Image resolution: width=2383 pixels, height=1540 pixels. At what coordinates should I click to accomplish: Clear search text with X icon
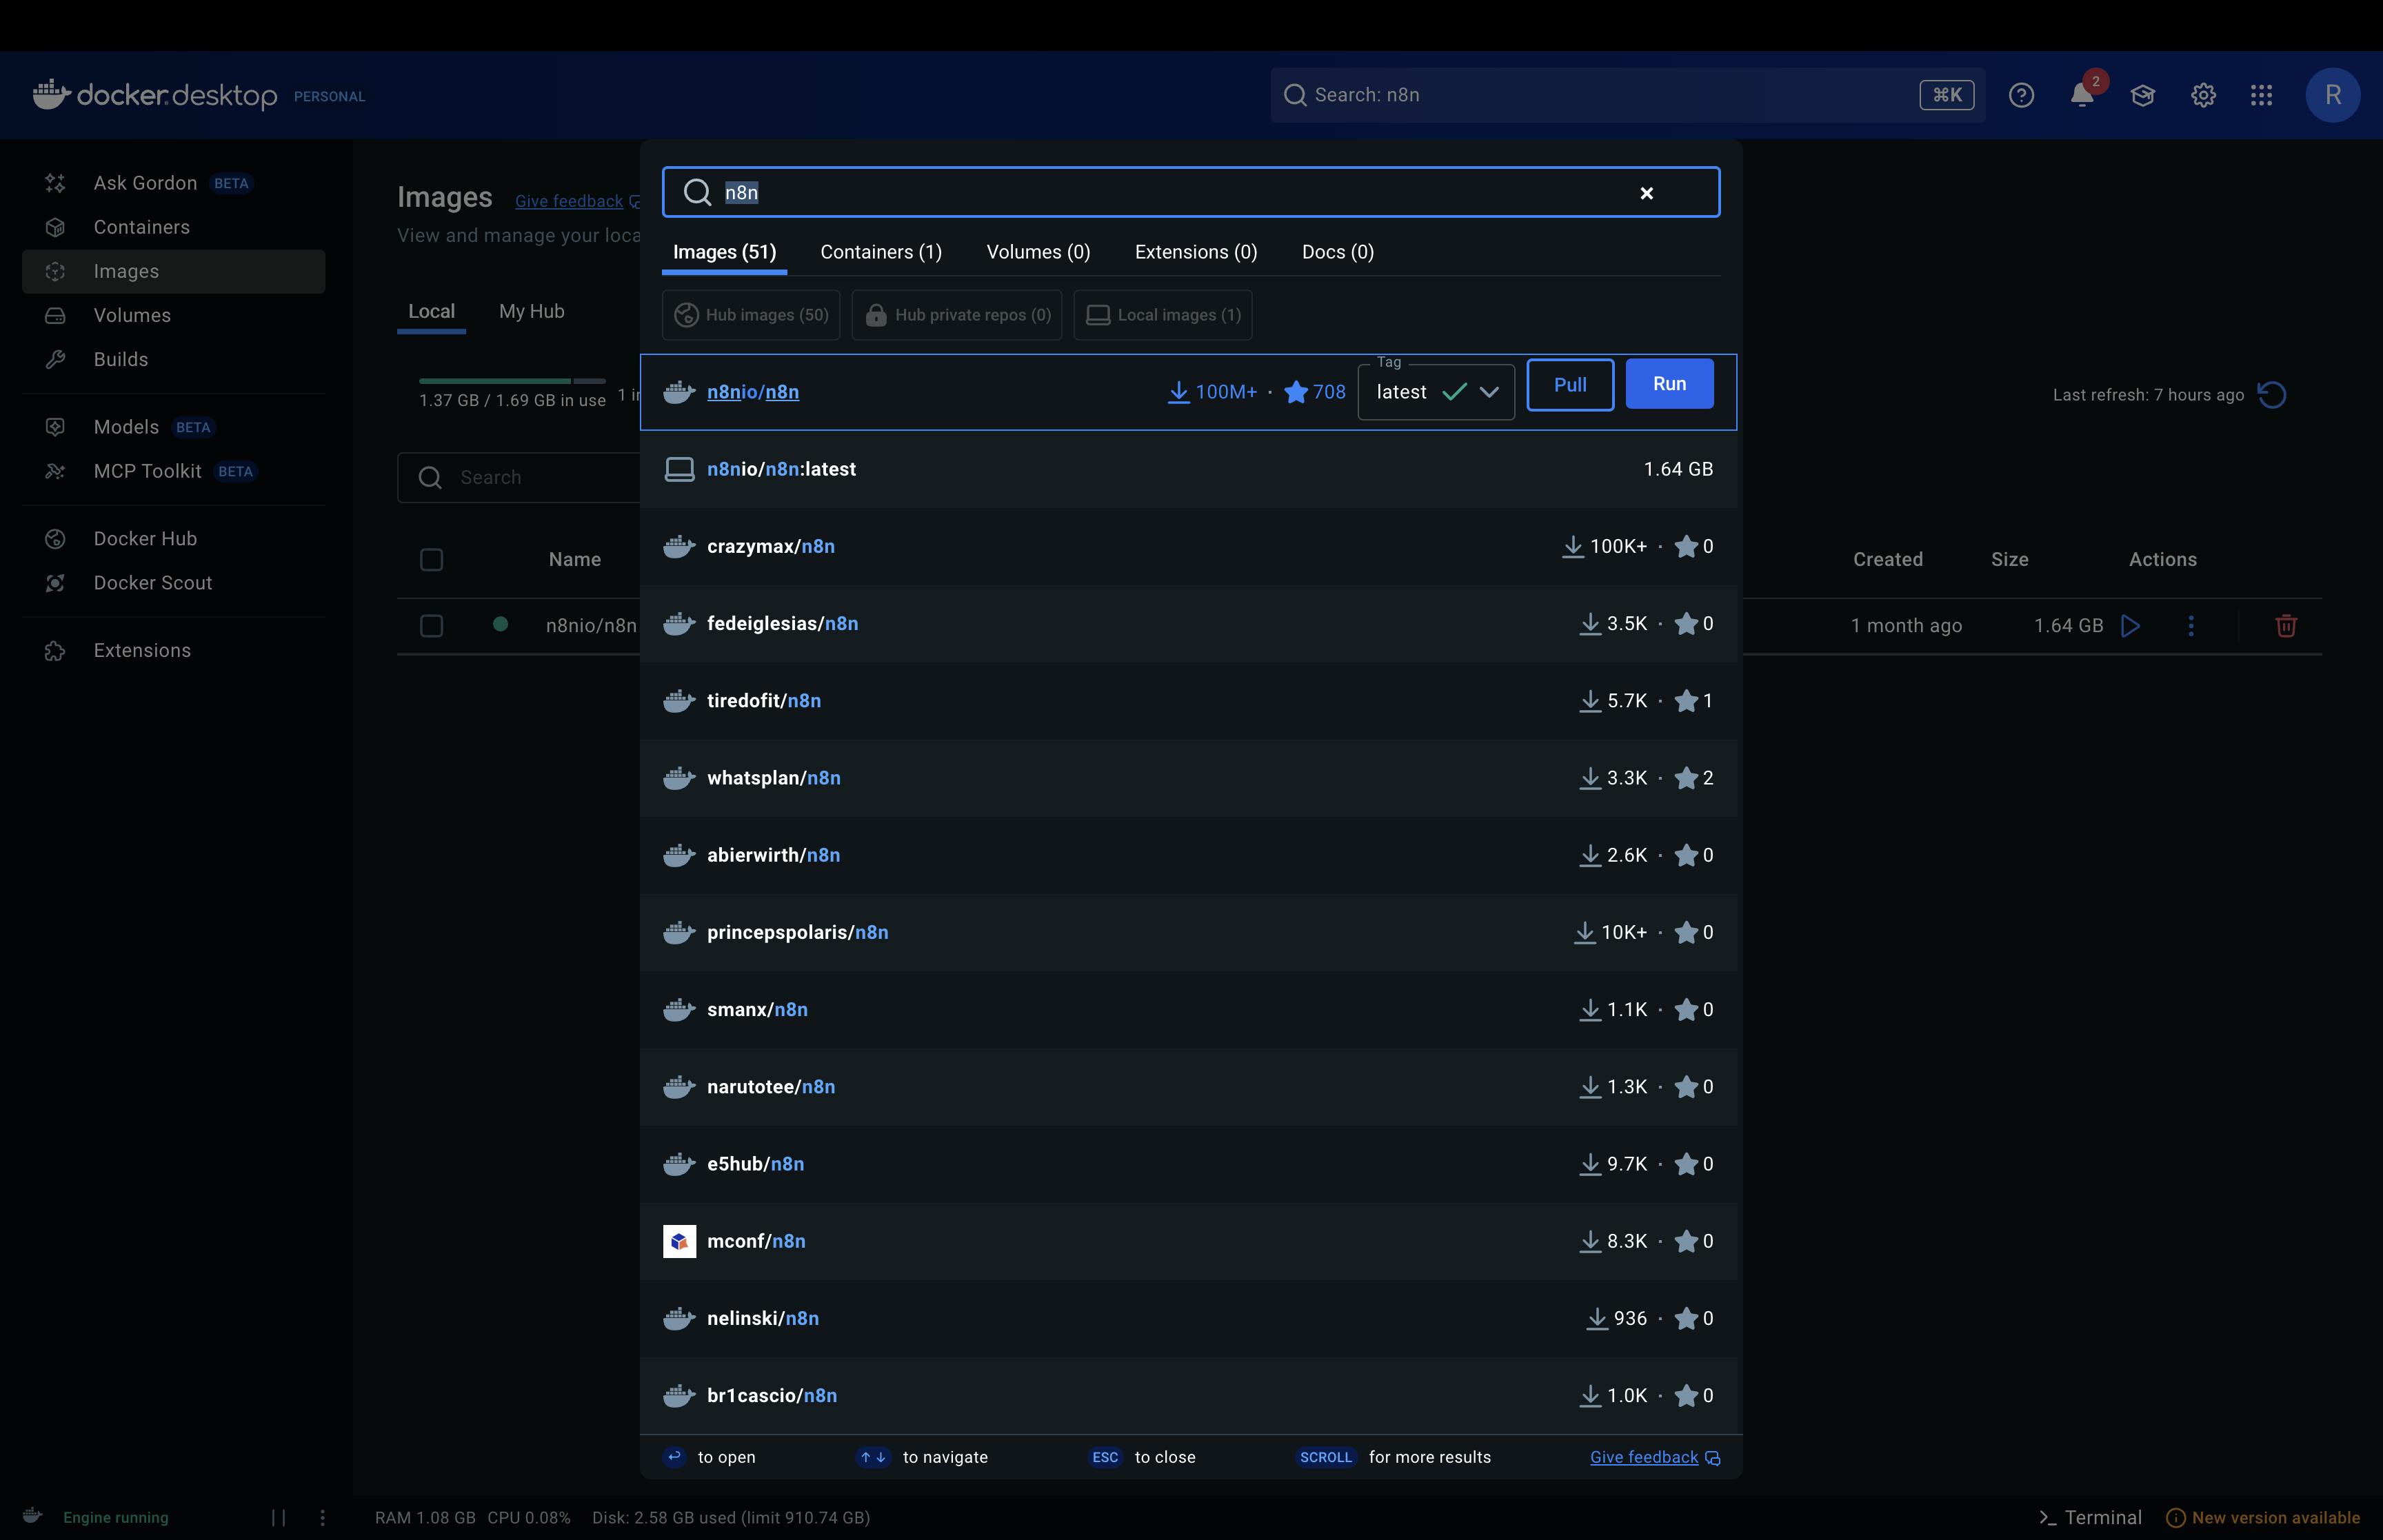click(x=1646, y=193)
